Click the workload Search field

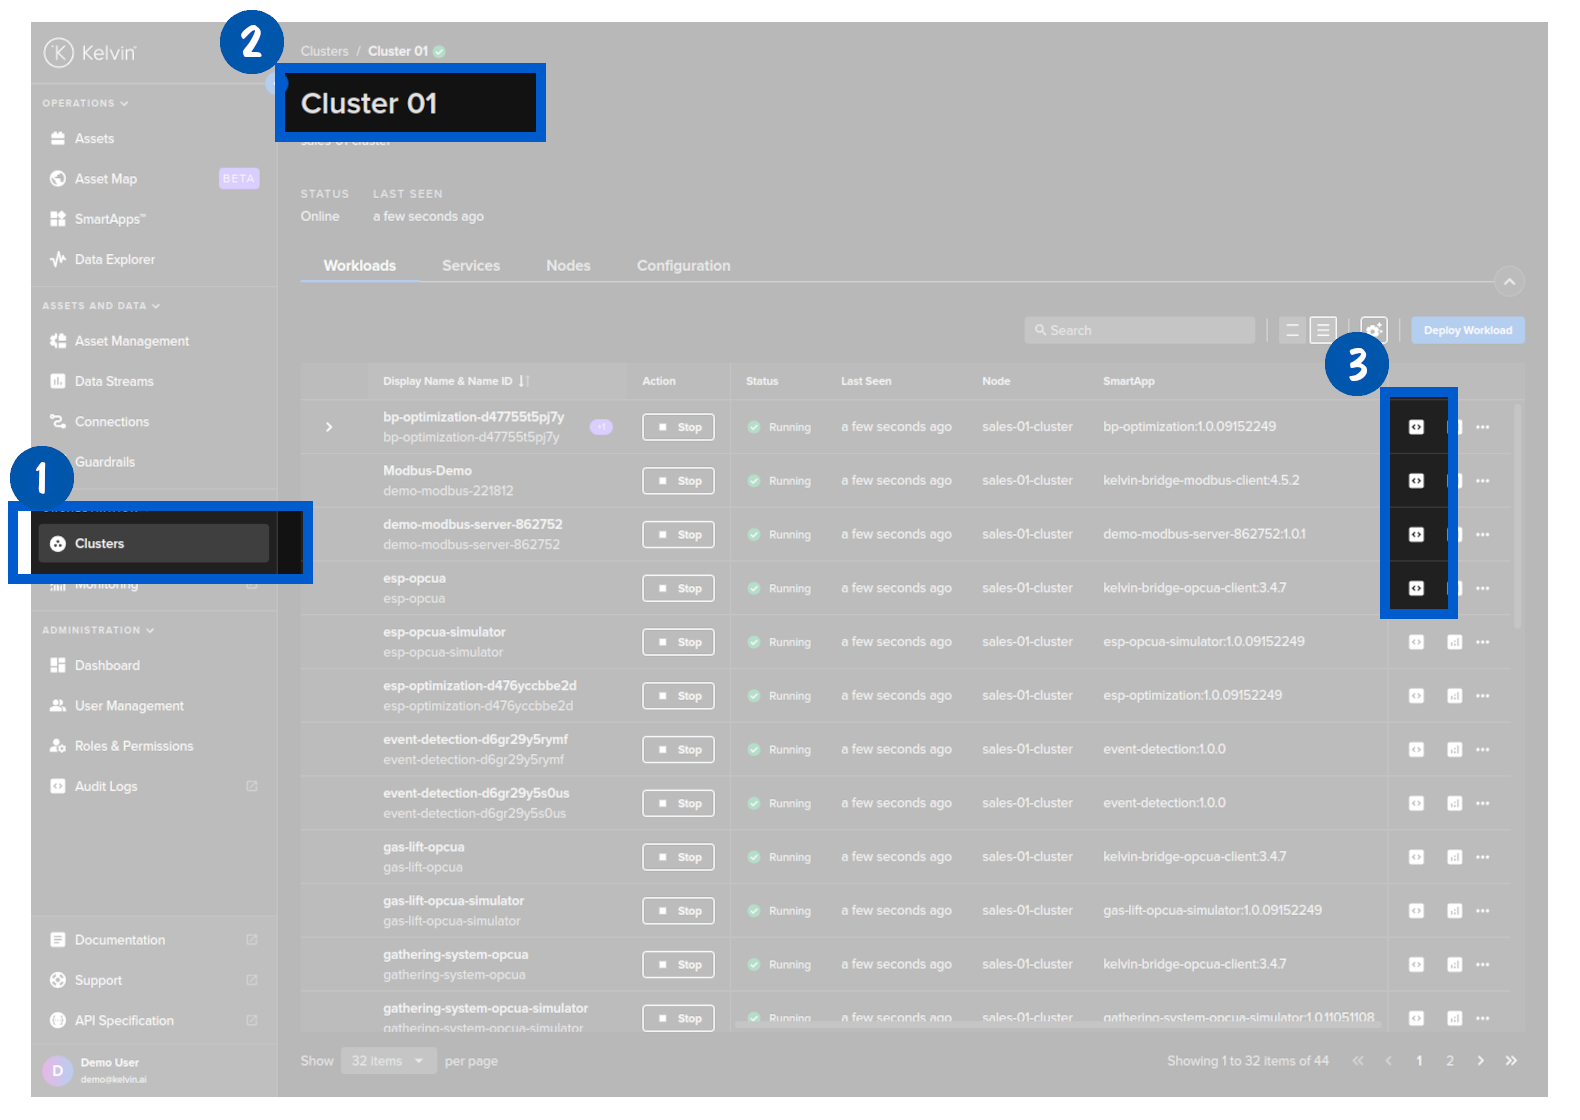(x=1140, y=330)
